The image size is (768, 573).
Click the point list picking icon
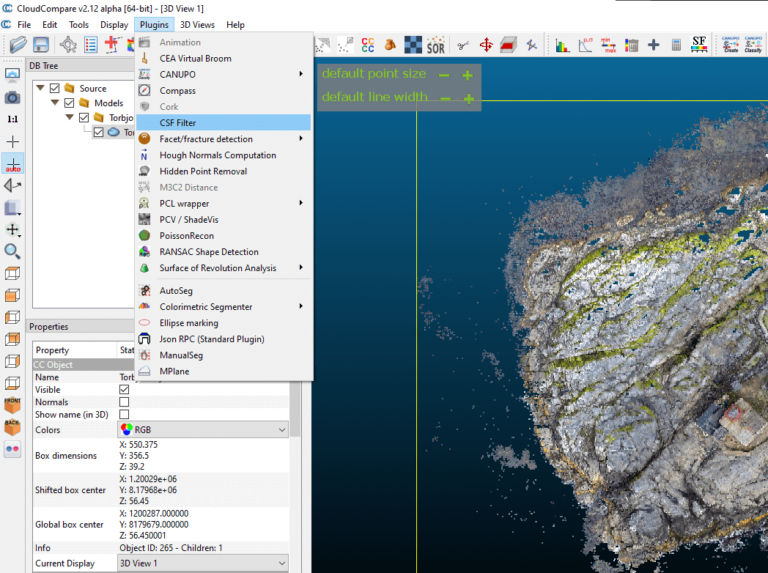pos(91,45)
